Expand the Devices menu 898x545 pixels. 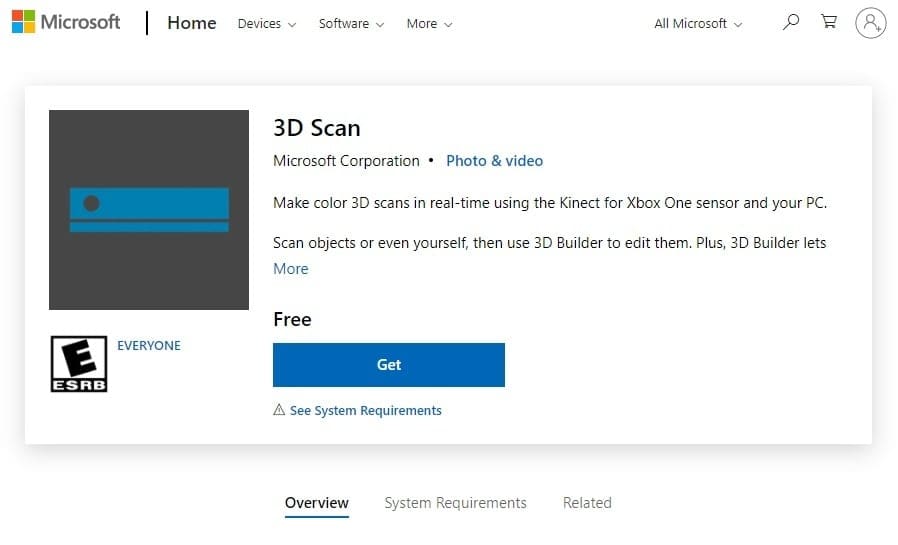pyautogui.click(x=266, y=24)
